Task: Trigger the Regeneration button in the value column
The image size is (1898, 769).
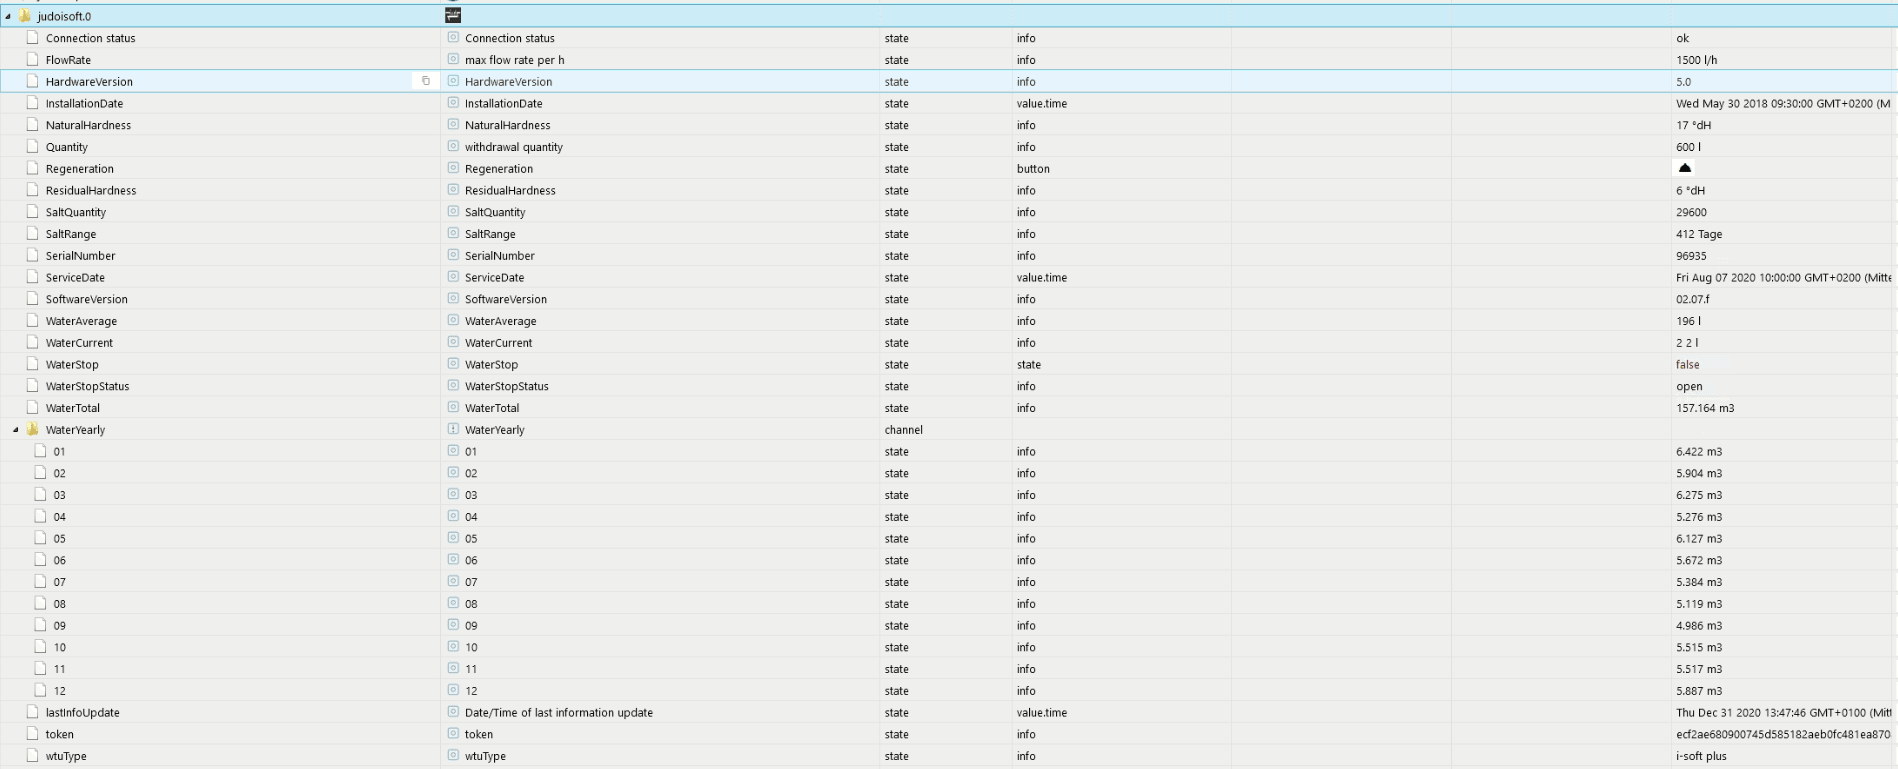Action: 1685,168
